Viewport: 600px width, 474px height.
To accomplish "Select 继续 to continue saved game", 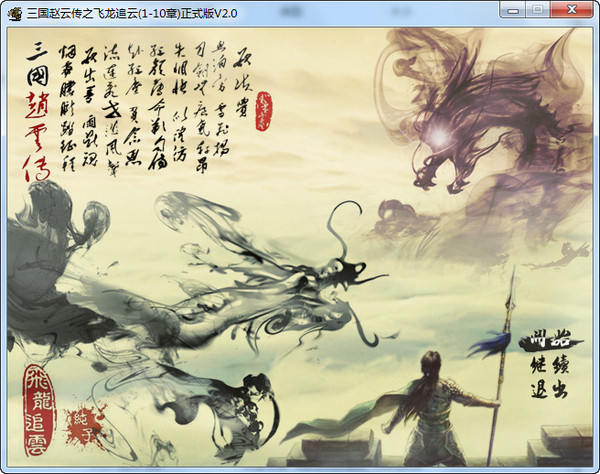I will [549, 366].
